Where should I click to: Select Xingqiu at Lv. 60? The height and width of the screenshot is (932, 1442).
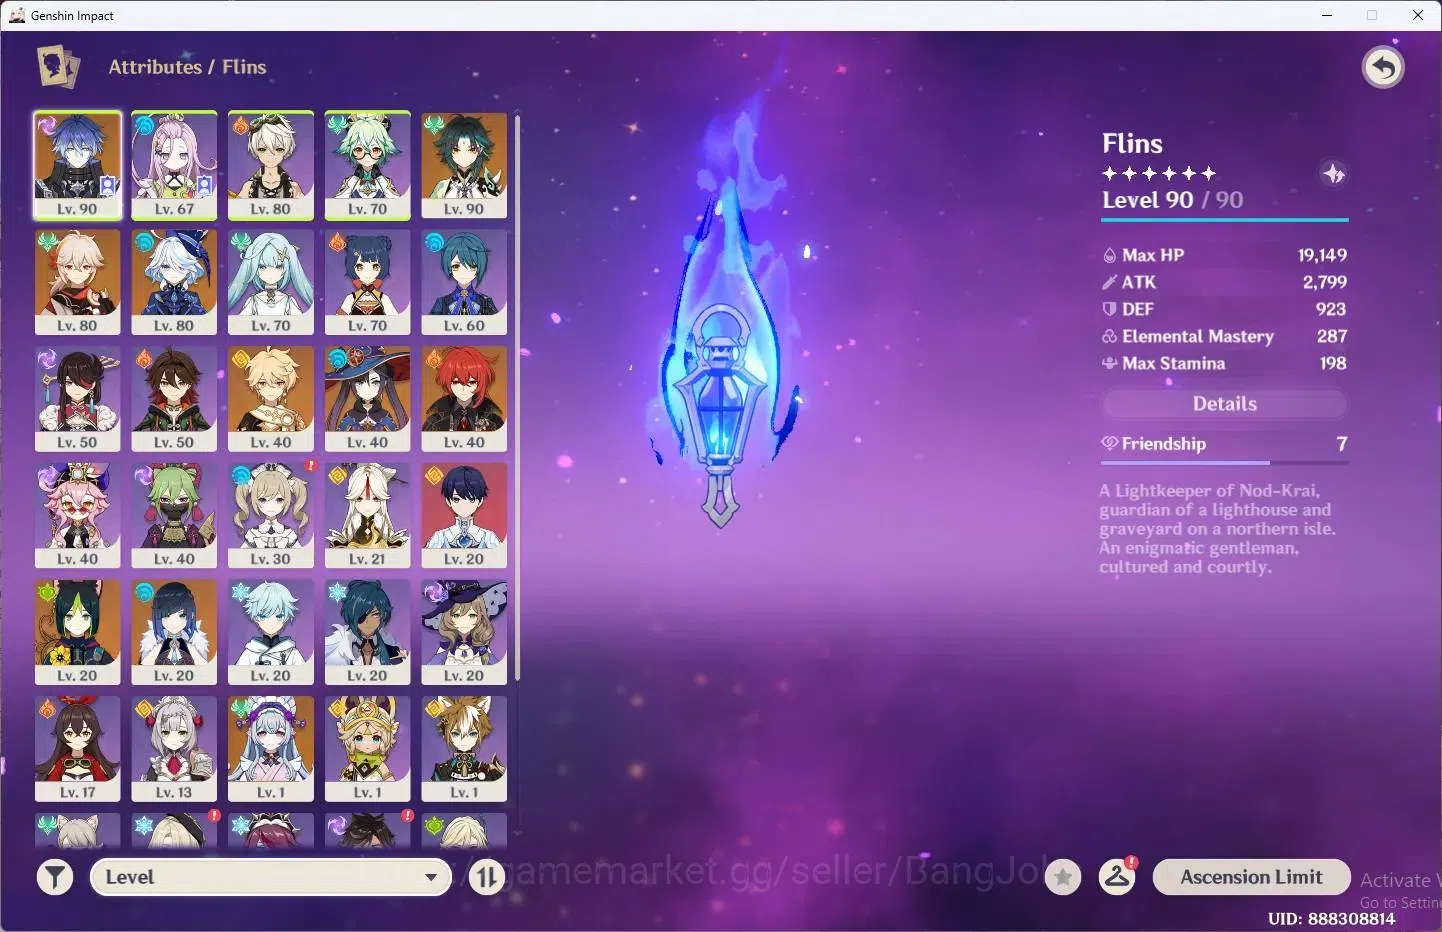(464, 282)
